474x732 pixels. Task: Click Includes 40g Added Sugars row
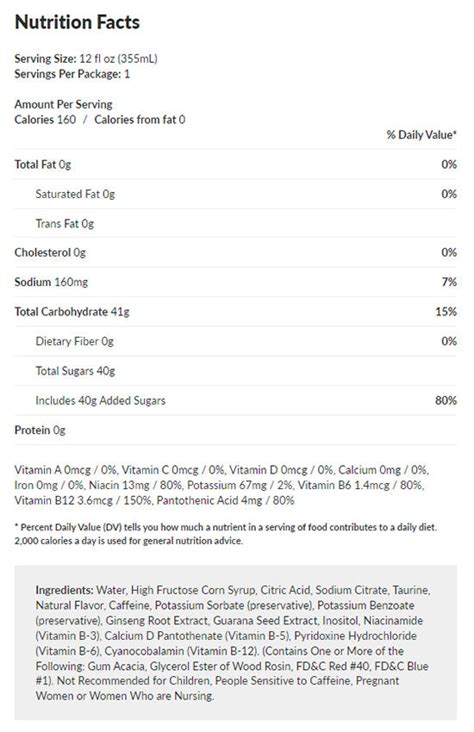[x=235, y=401]
